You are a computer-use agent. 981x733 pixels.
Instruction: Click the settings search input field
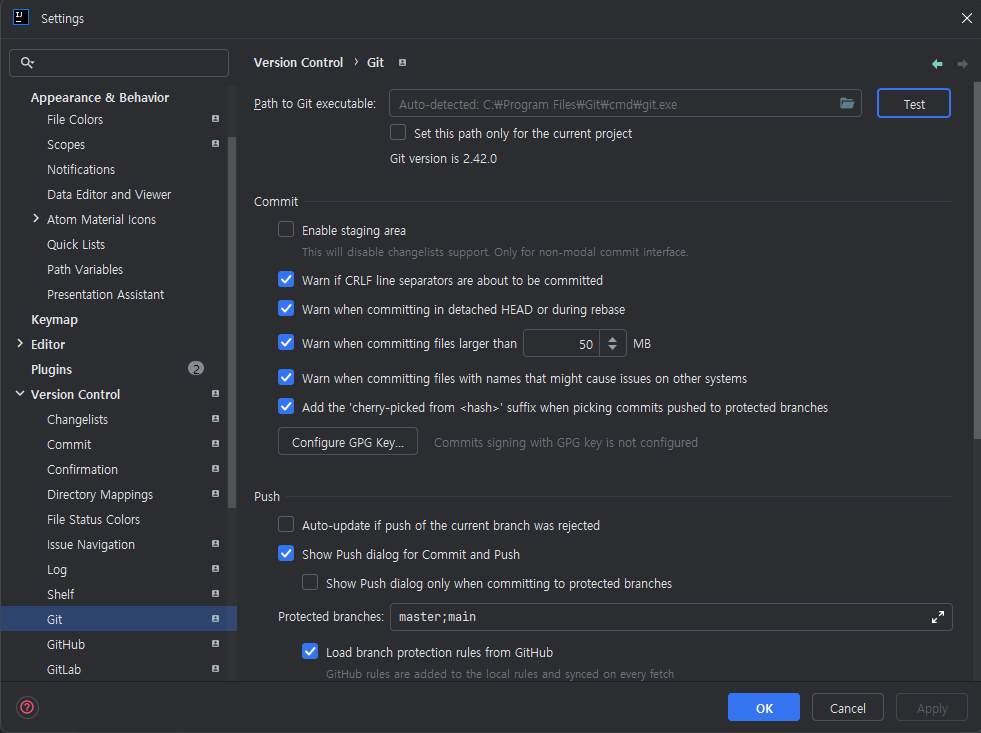pos(119,63)
